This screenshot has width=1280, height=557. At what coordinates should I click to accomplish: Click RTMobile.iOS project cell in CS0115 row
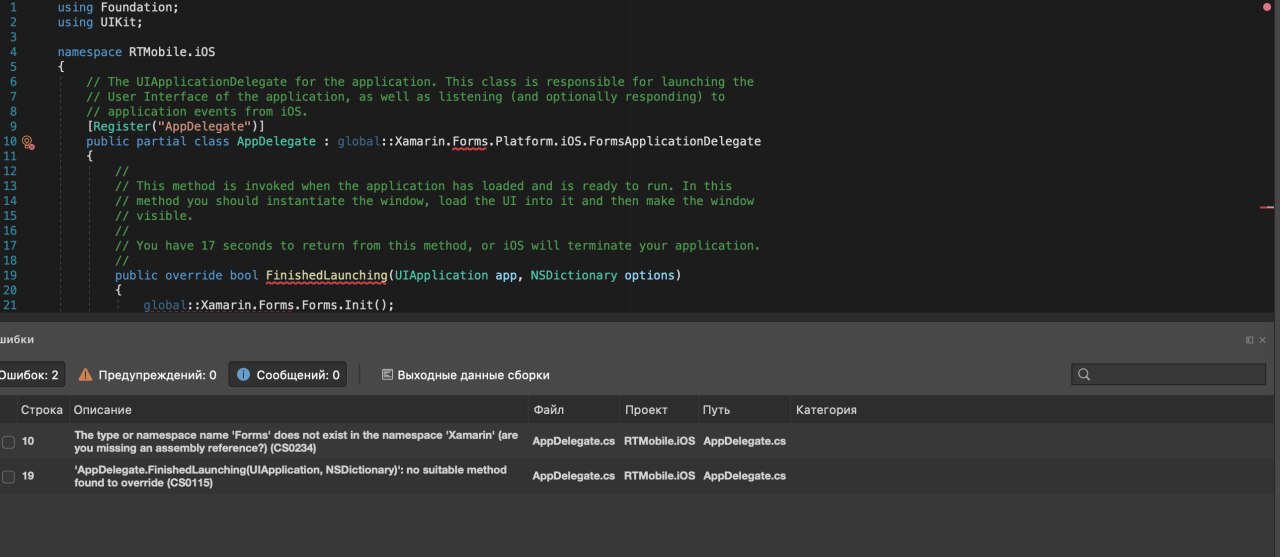[x=659, y=476]
